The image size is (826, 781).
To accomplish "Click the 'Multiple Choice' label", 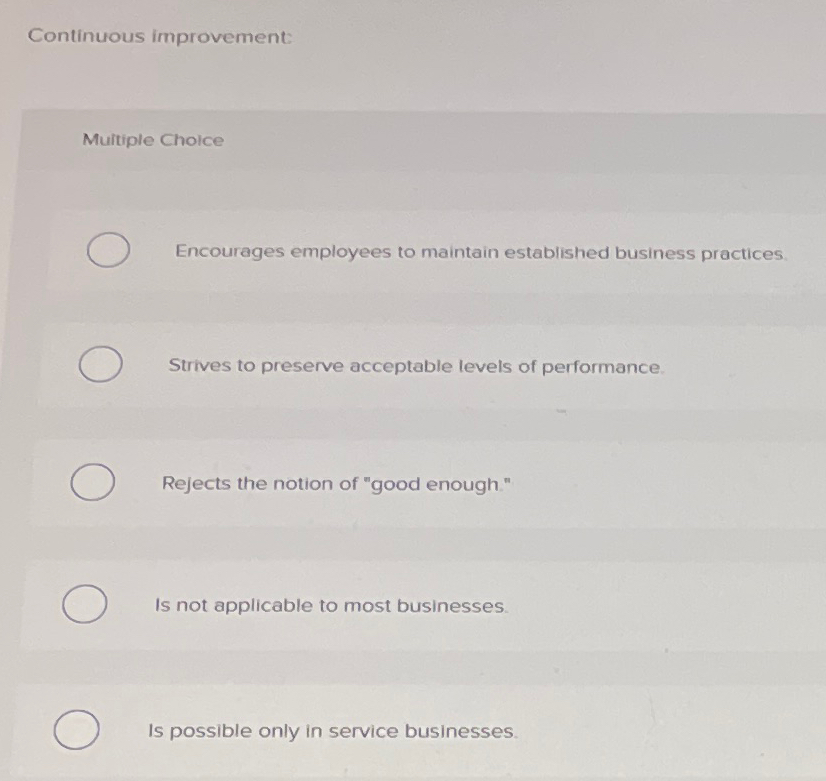I will click(152, 140).
